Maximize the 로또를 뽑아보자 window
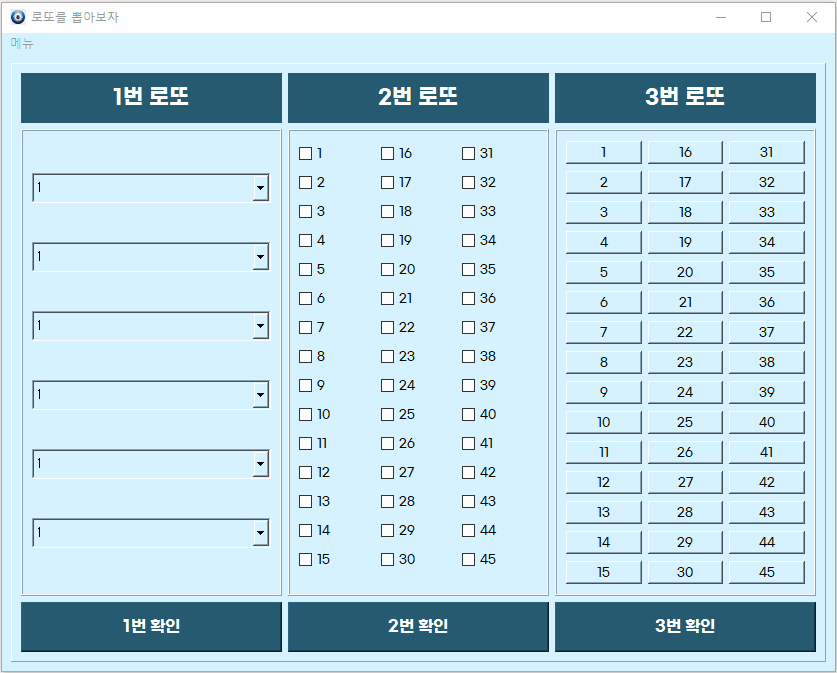 point(766,17)
